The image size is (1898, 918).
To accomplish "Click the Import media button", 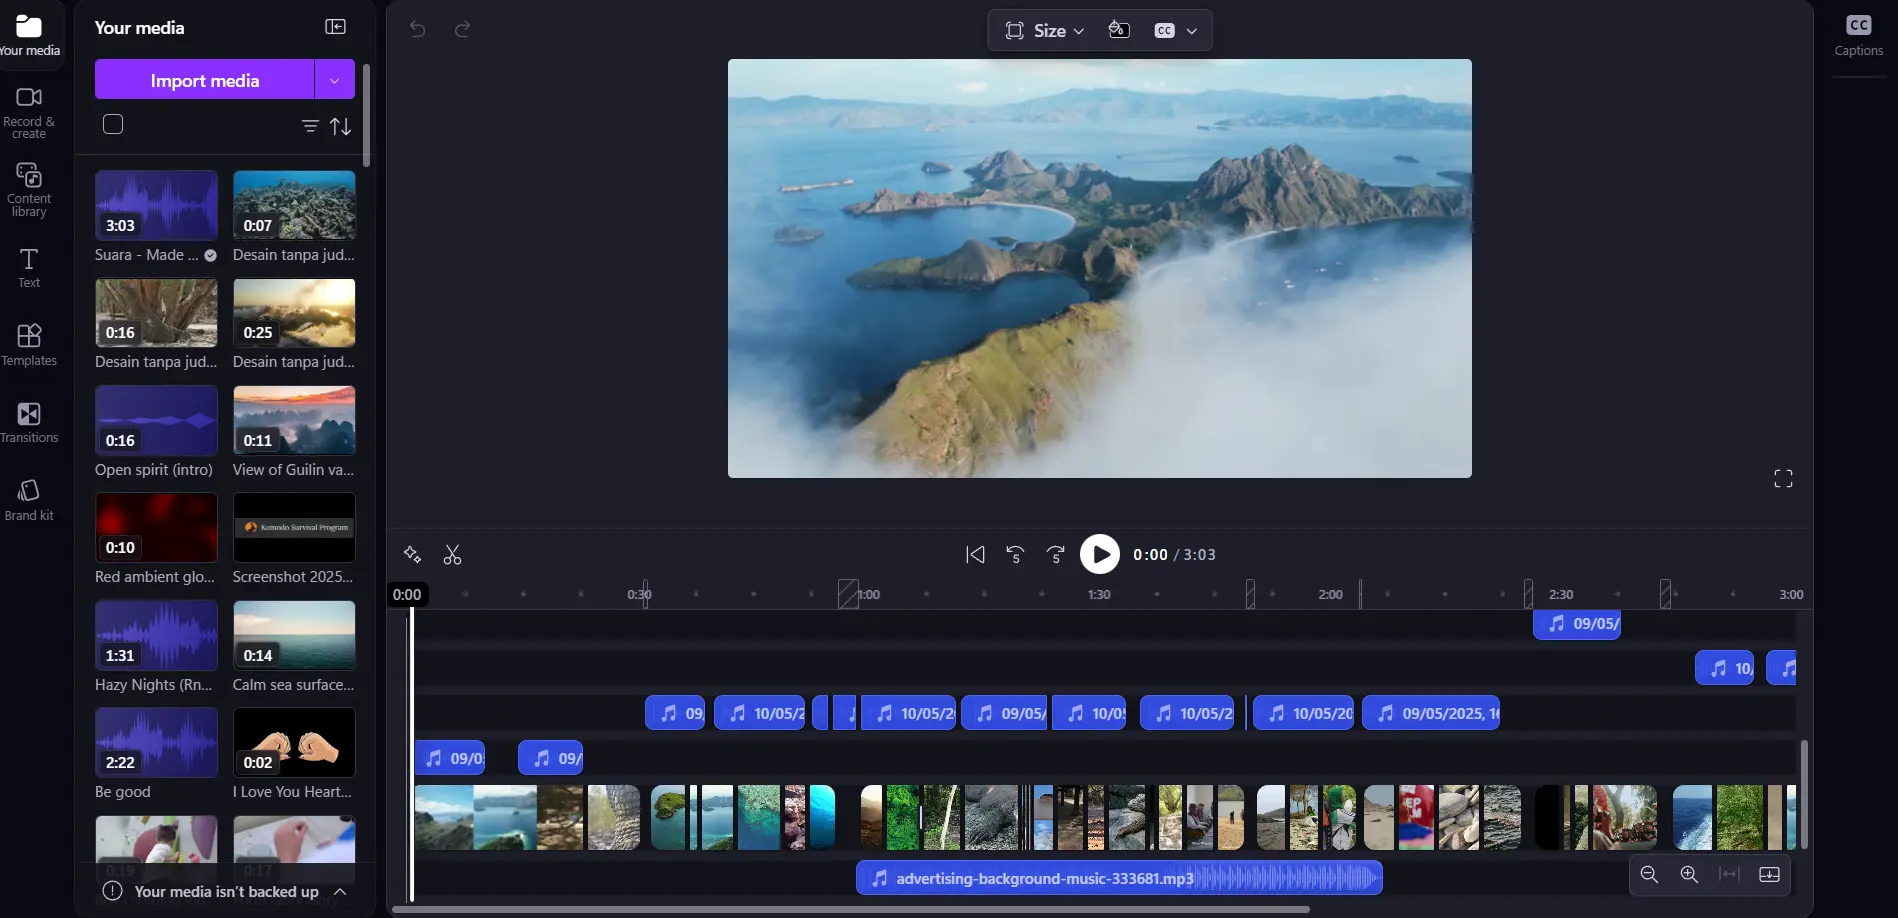I will click(204, 80).
